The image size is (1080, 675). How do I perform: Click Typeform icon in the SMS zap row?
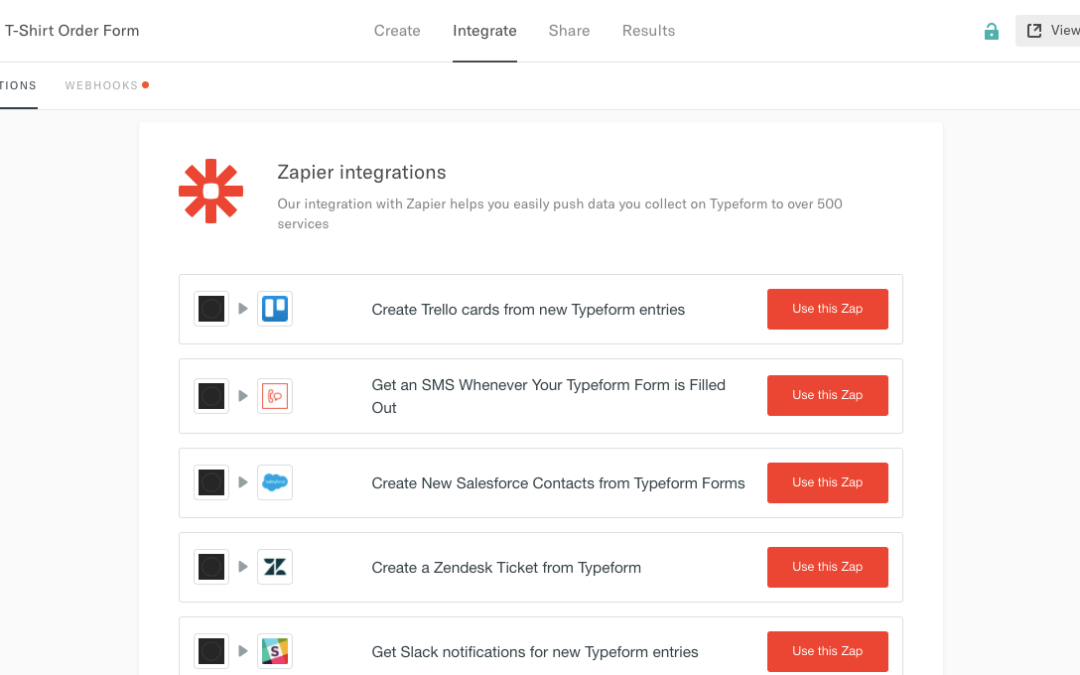click(x=211, y=396)
